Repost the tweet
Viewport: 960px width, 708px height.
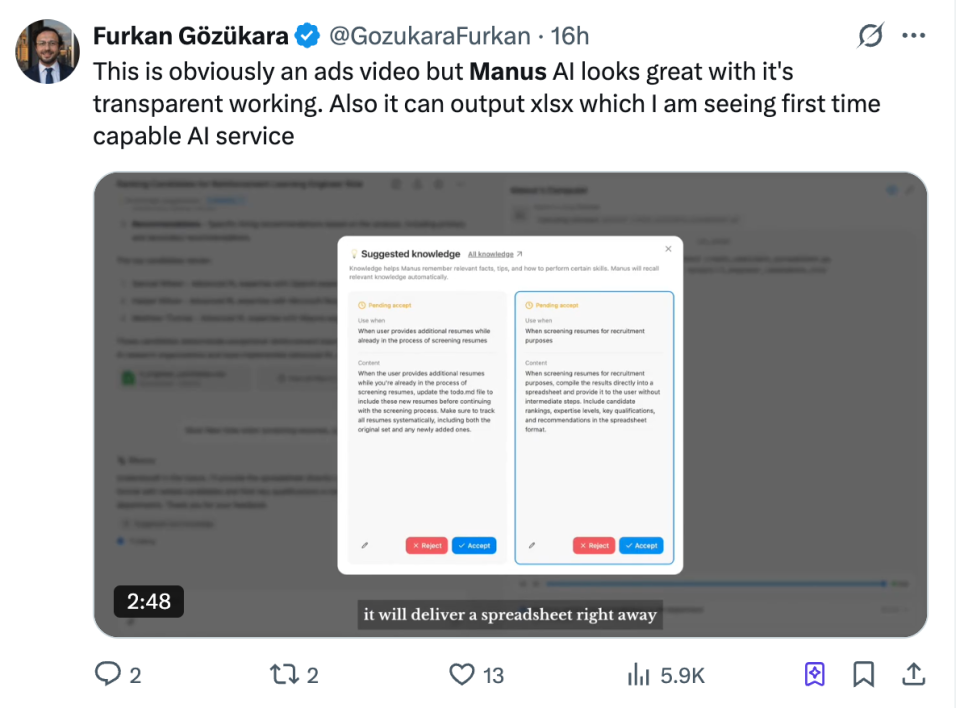tap(284, 675)
